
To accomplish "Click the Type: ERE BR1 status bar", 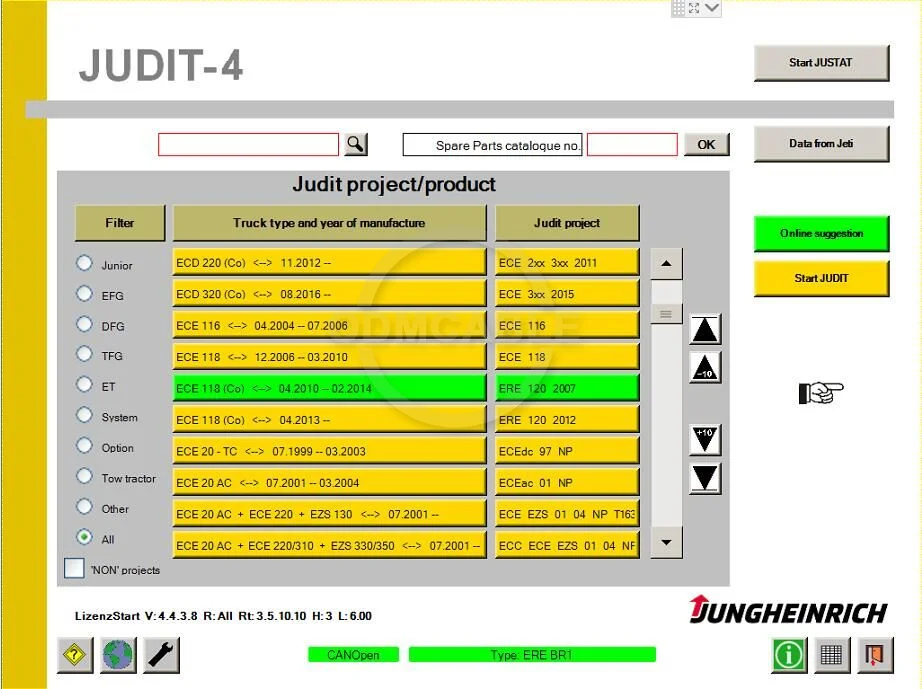I will point(532,654).
